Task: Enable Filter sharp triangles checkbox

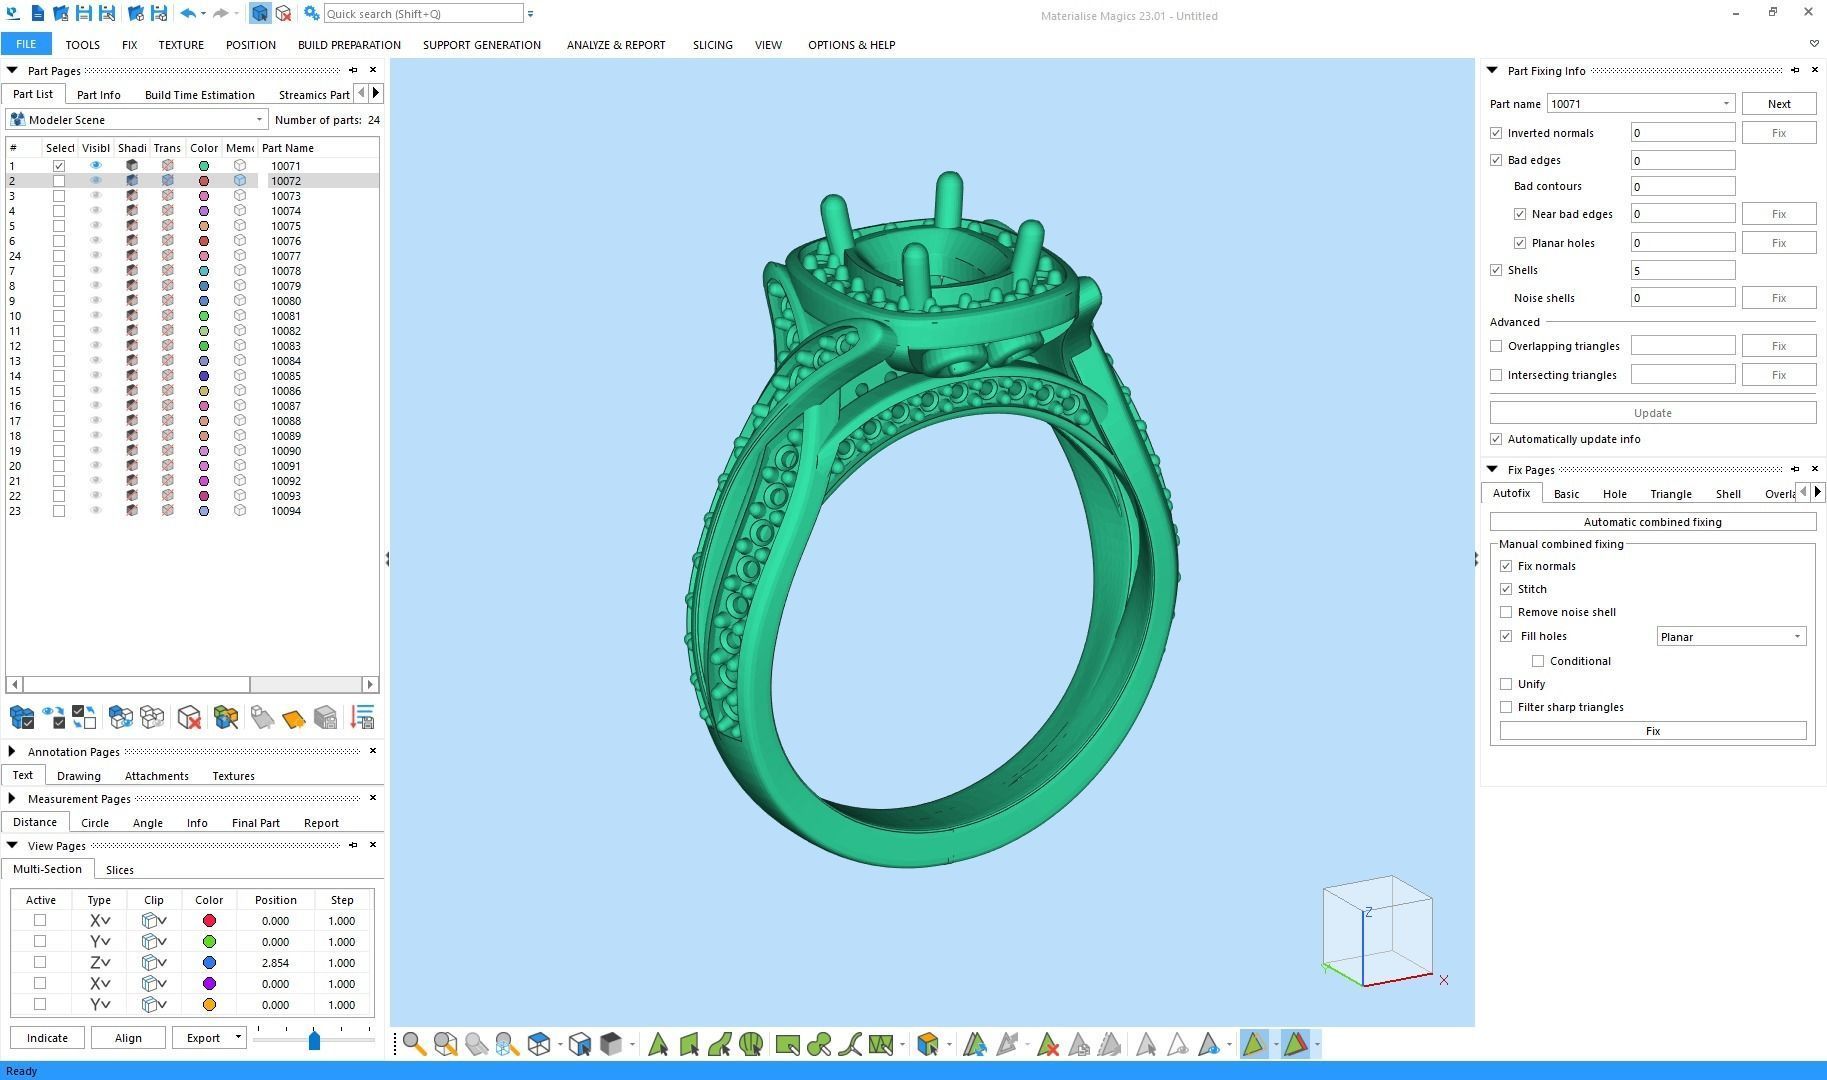Action: click(x=1506, y=707)
